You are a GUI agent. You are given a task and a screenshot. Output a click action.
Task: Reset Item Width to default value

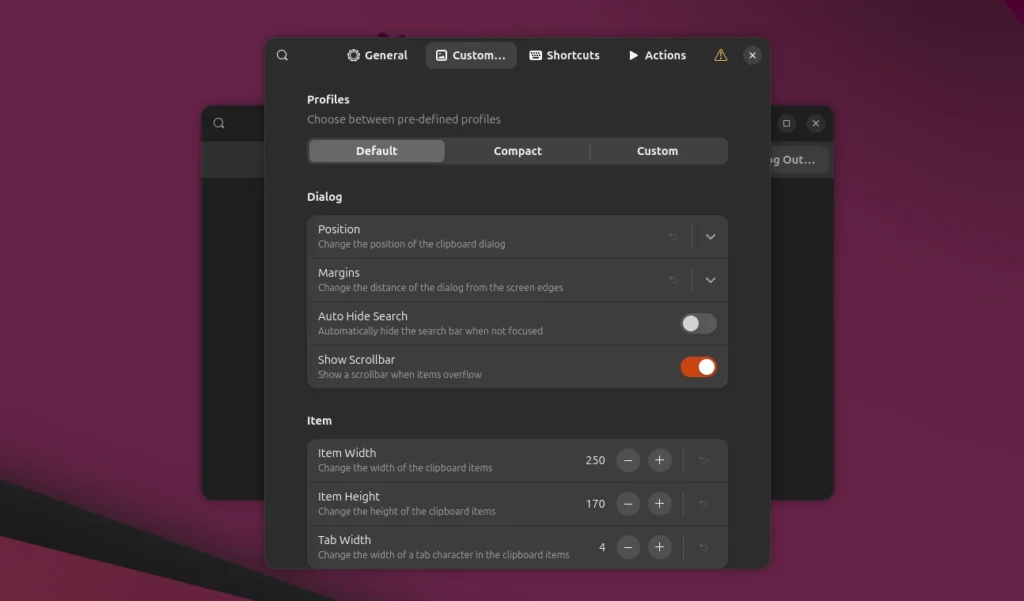coord(703,461)
